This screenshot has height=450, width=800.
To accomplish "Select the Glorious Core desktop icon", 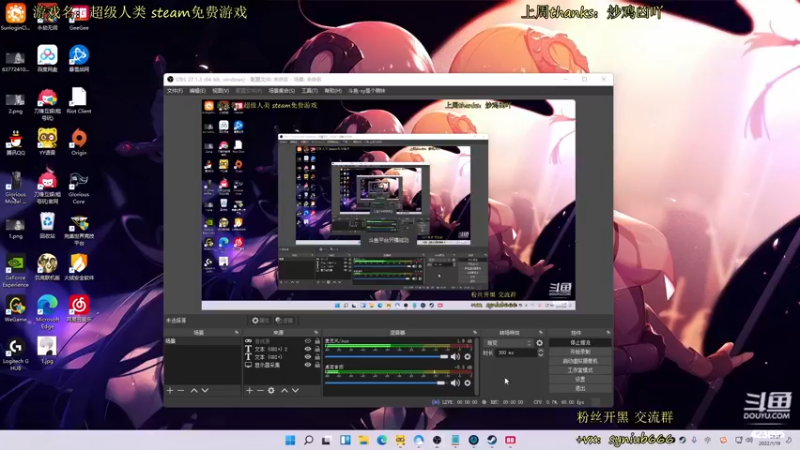I will pyautogui.click(x=79, y=187).
